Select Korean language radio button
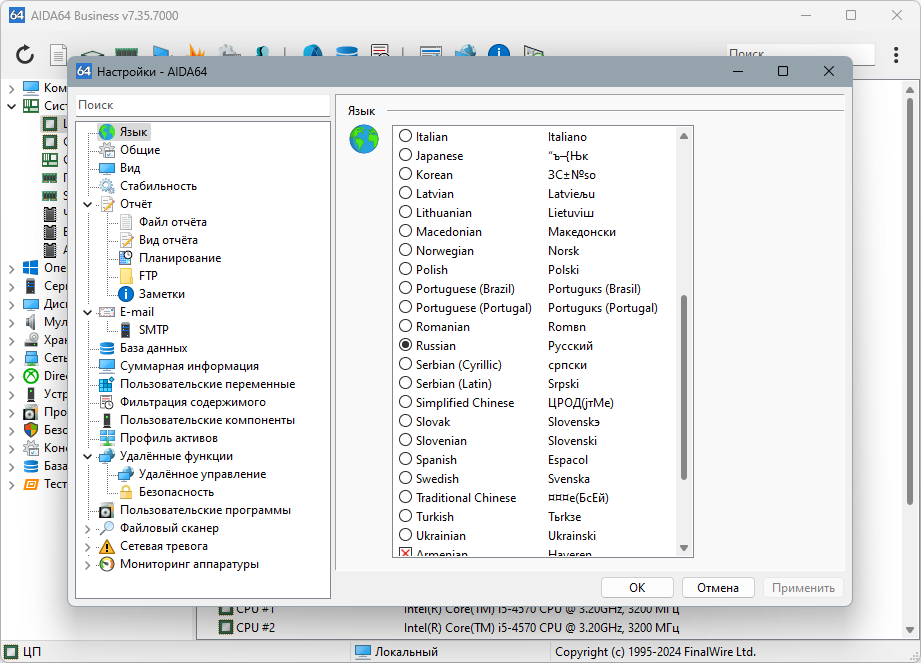This screenshot has height=663, width=921. pos(405,174)
